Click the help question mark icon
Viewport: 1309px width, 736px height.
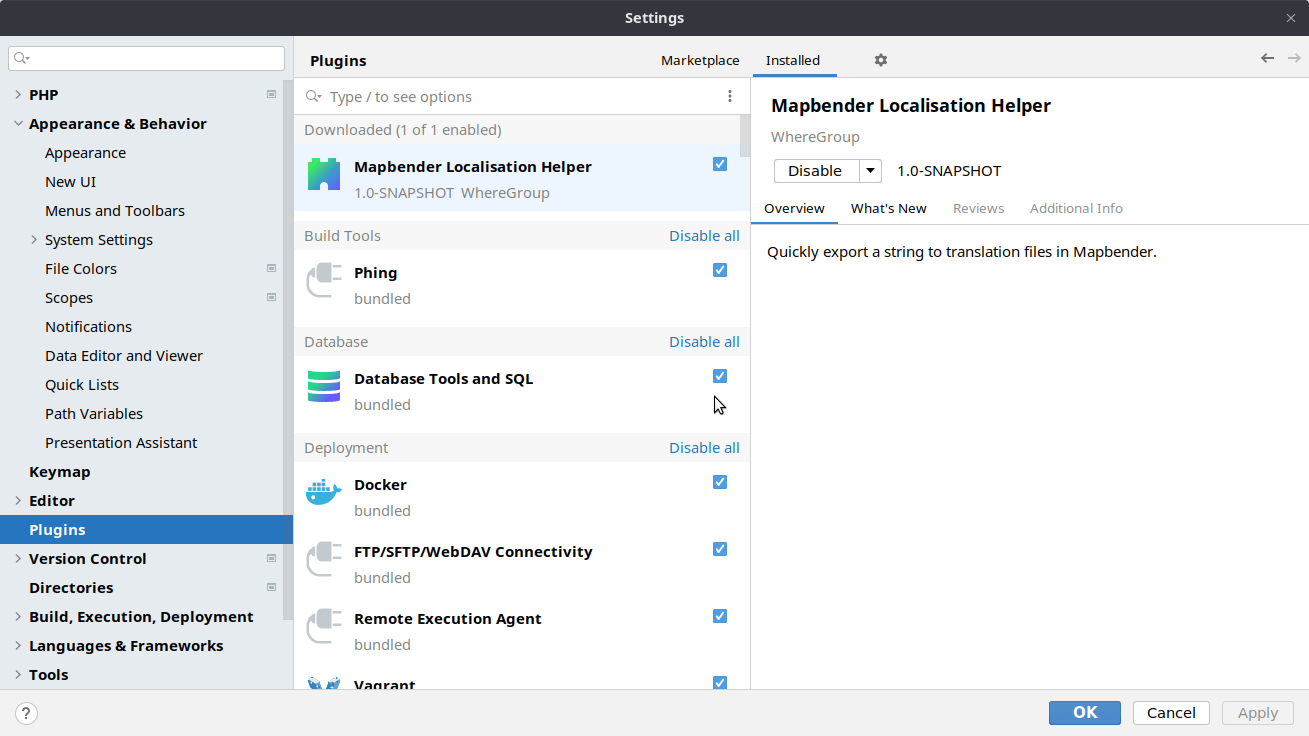click(25, 713)
